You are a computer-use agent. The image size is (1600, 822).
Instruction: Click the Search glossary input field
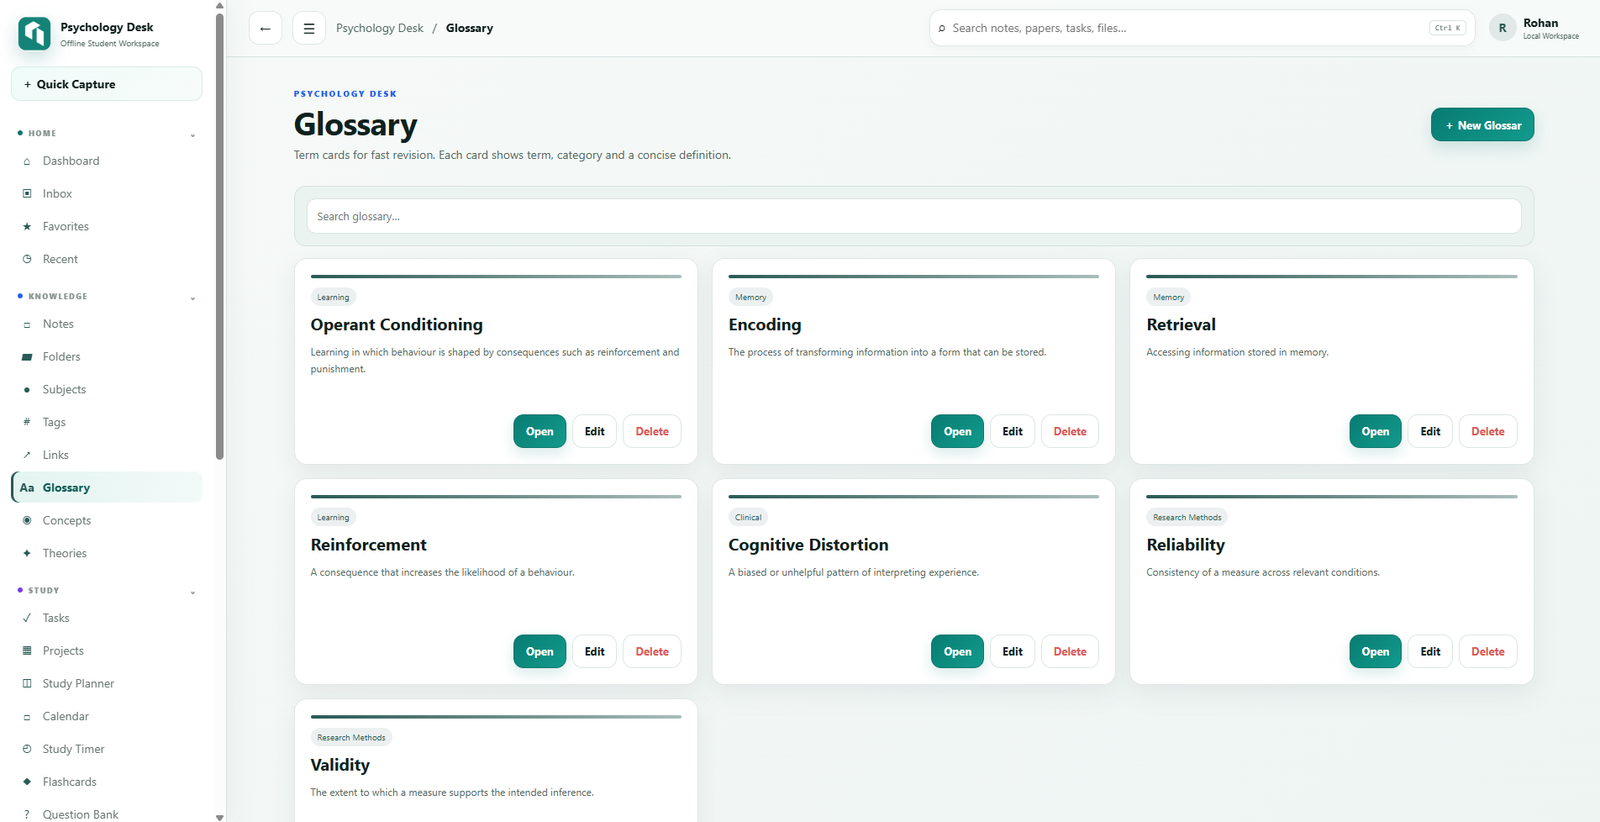[x=913, y=216]
